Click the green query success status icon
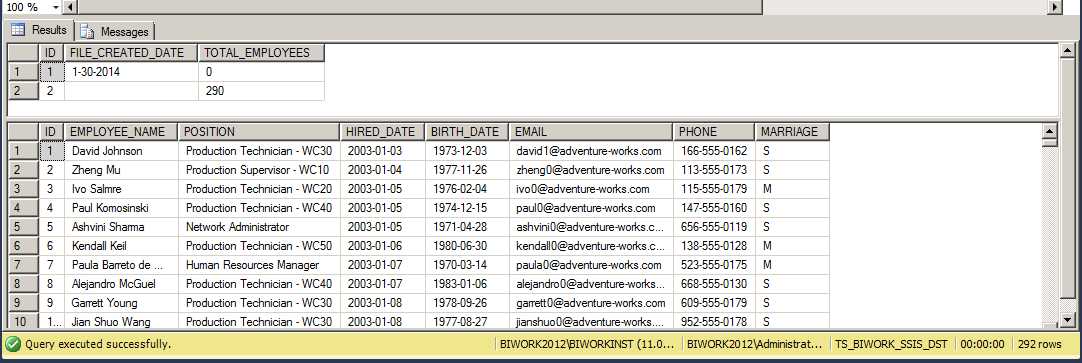This screenshot has height=363, width=1082. (12, 344)
